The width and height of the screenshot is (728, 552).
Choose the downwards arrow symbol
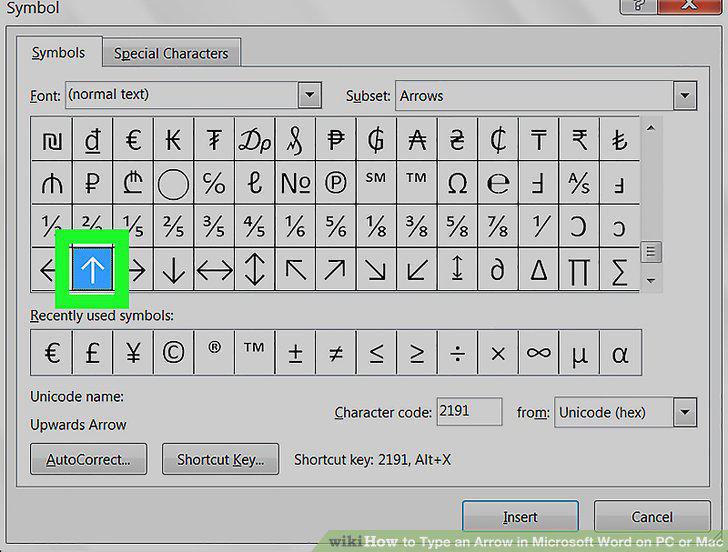(x=173, y=270)
